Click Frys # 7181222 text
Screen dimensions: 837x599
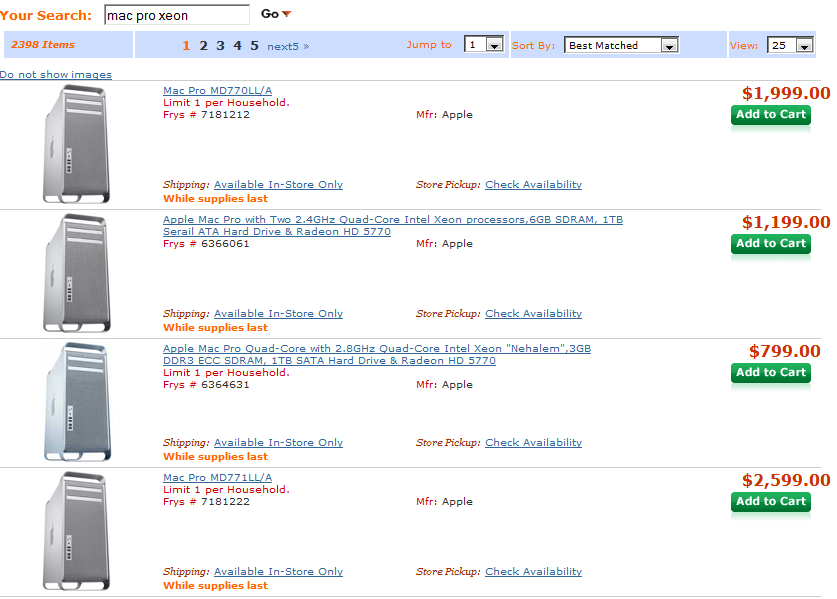point(206,502)
